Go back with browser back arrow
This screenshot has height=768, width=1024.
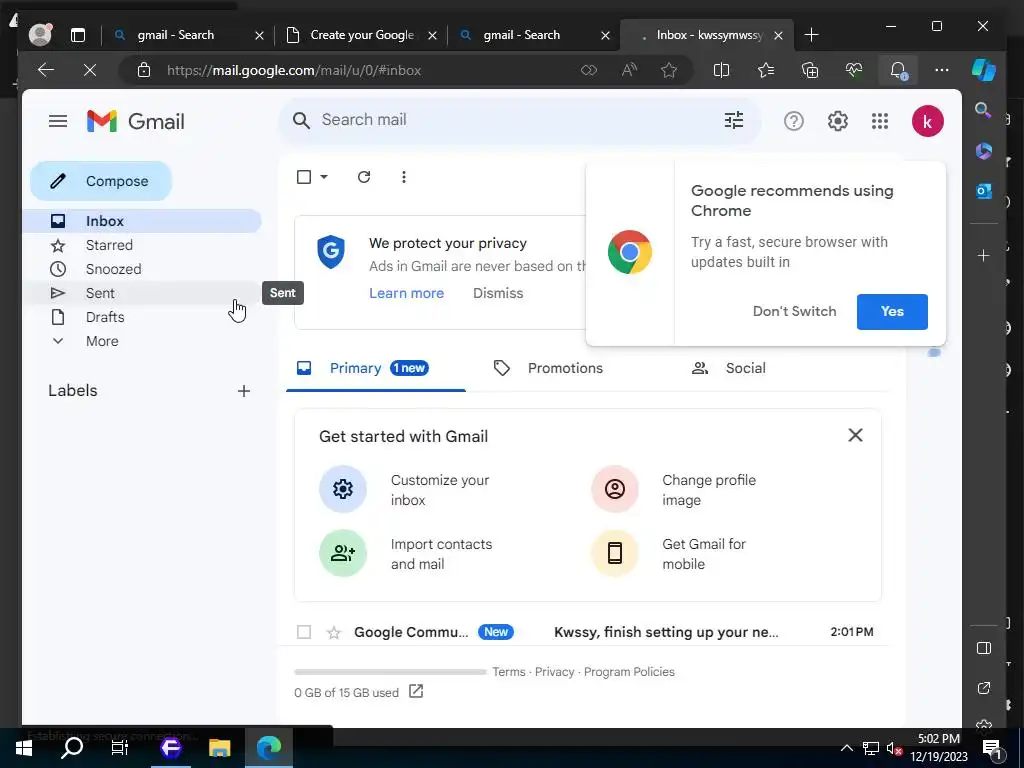point(46,70)
